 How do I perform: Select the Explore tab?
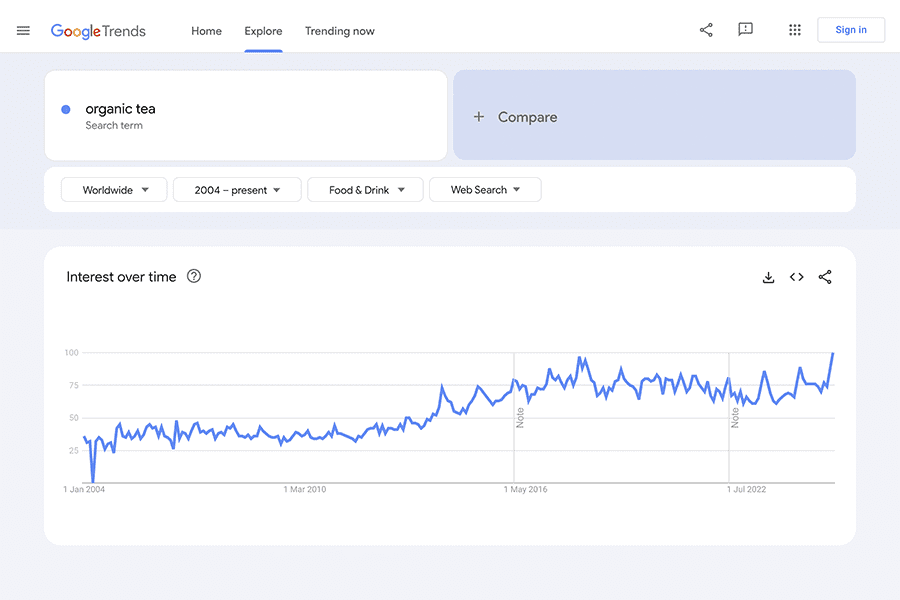[263, 31]
